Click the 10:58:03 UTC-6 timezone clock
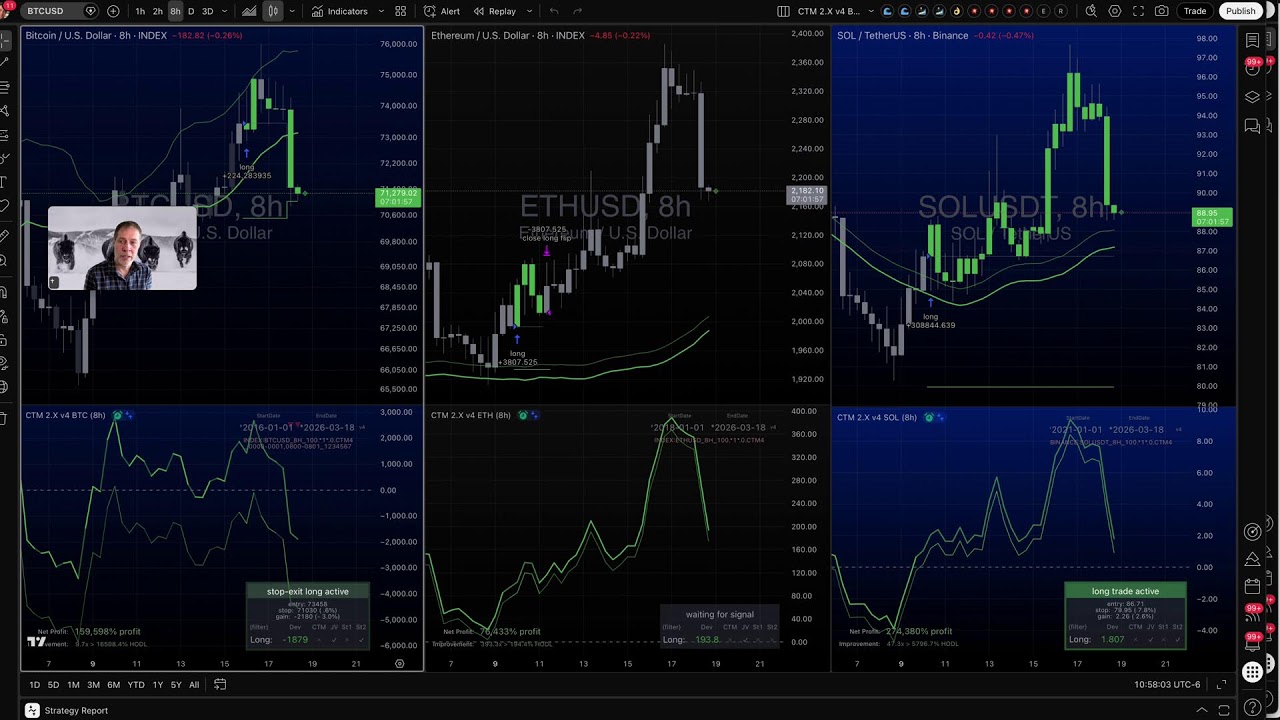1280x720 pixels. pos(1167,685)
